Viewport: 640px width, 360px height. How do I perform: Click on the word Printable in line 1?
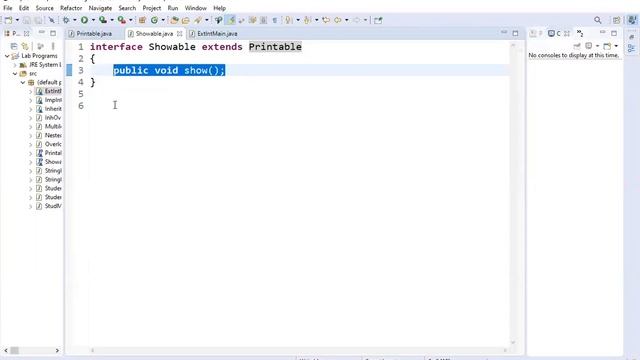pos(275,47)
